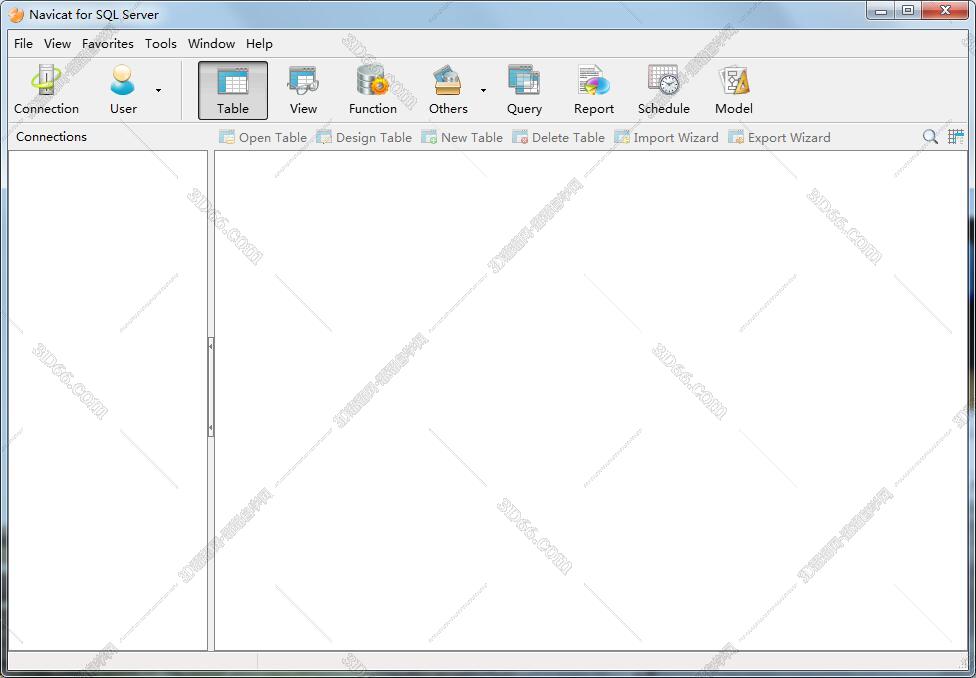Open the Favorites menu
Viewport: 976px width, 678px height.
pos(108,44)
